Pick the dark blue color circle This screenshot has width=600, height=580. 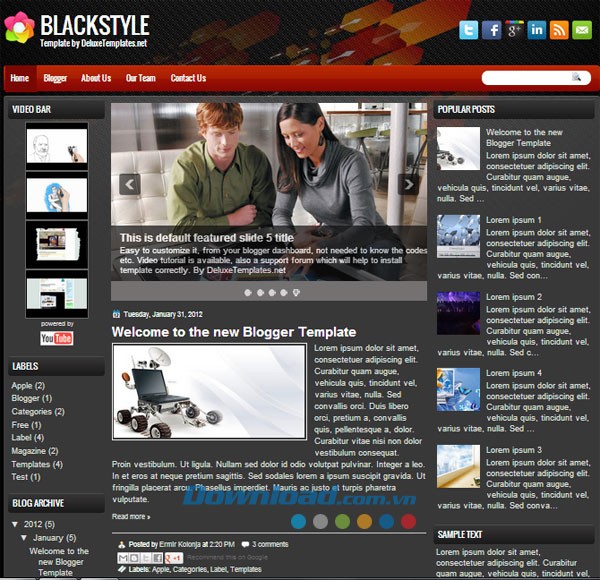click(x=386, y=521)
